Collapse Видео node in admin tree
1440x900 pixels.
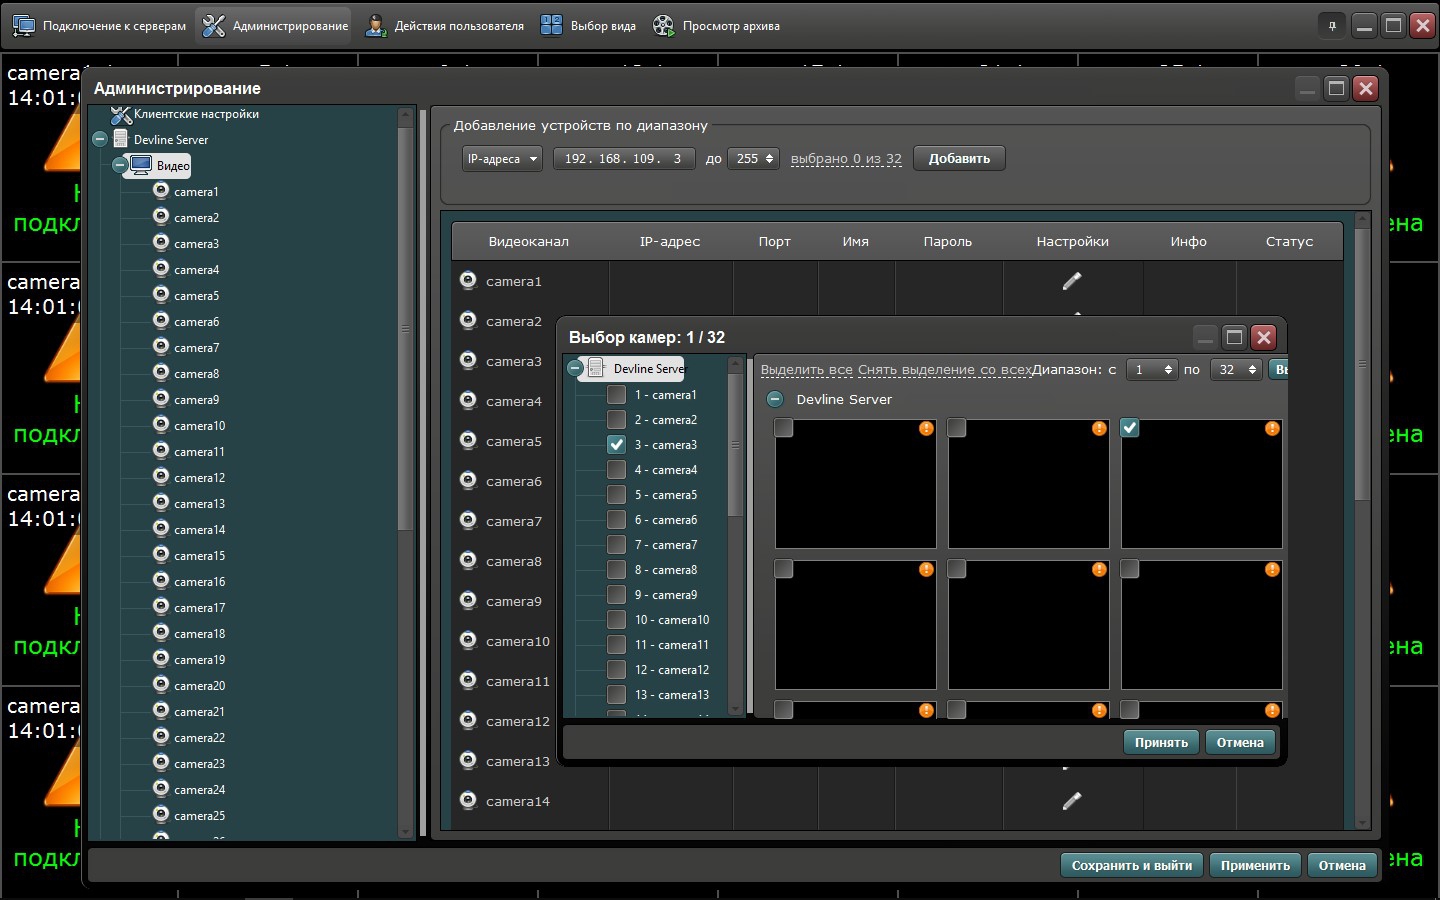click(120, 165)
